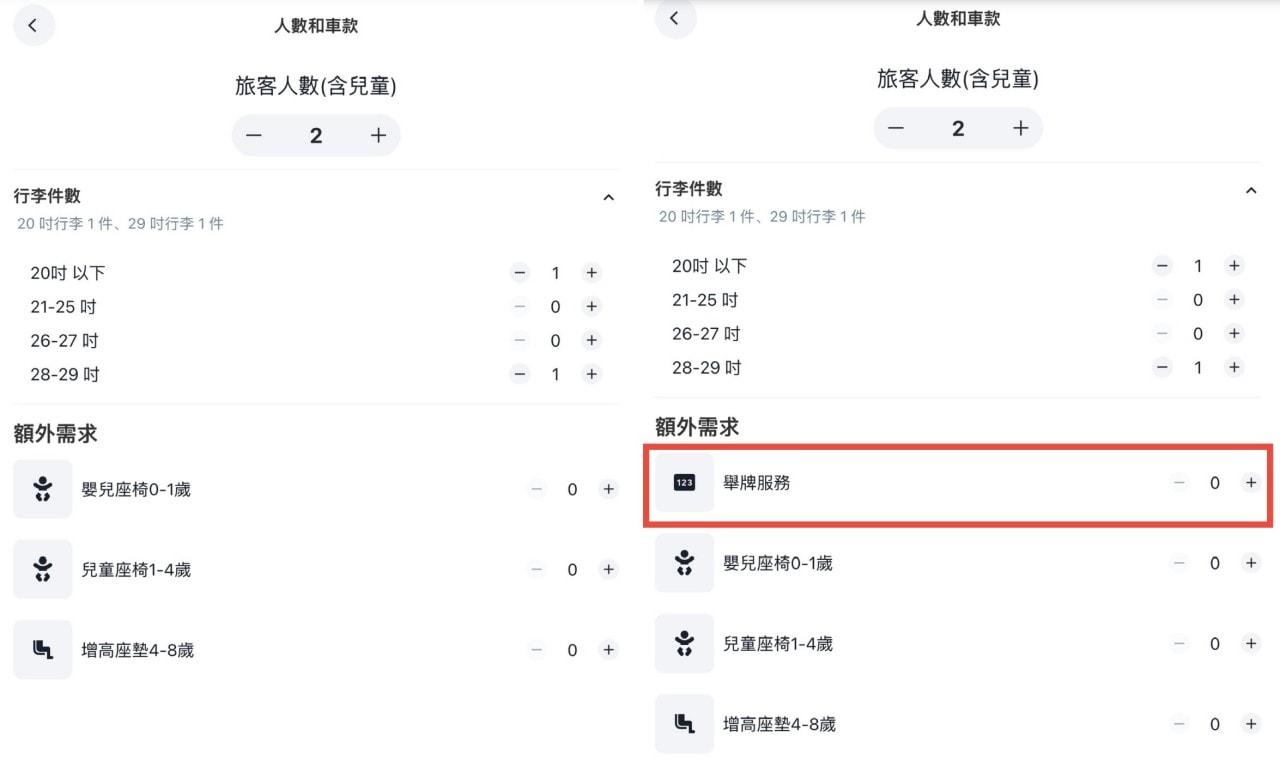1280x767 pixels.
Task: Add a 兒童座椅1-4歲 seat in left panel
Action: 608,569
